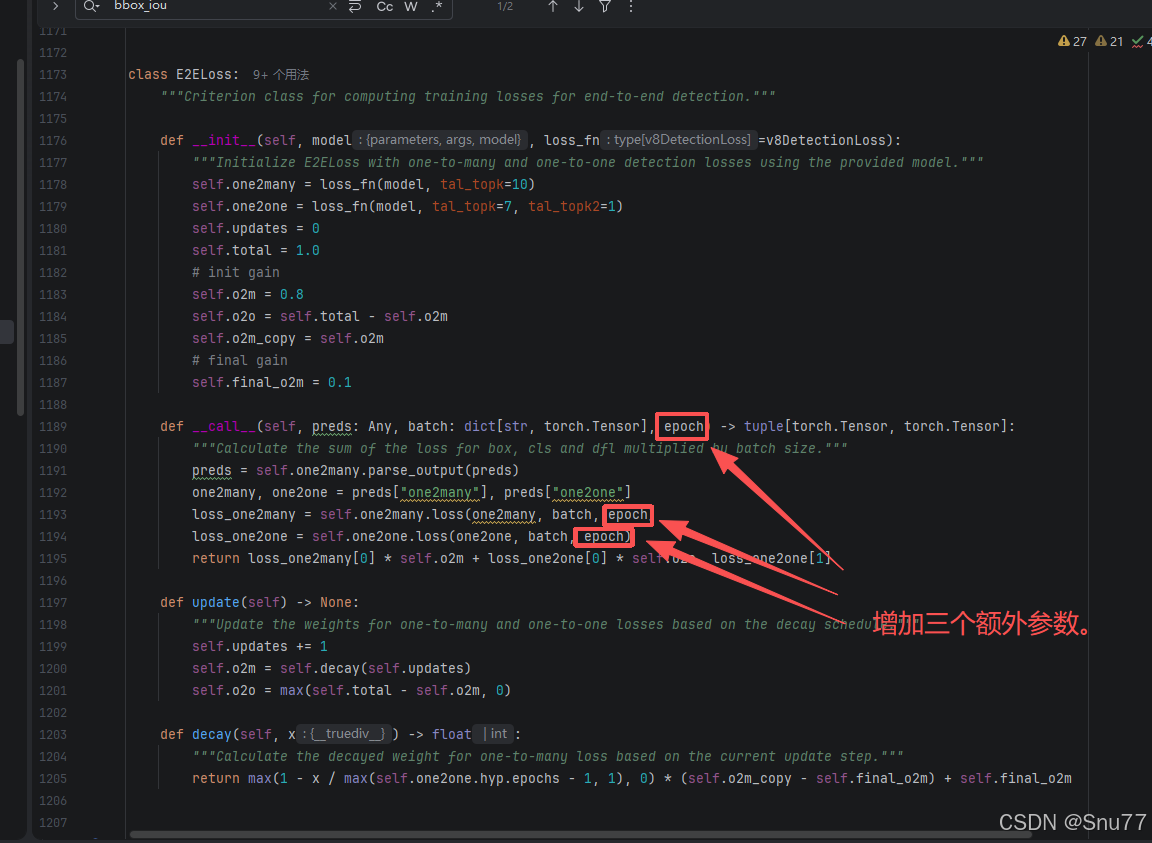
Task: Click epoch argument in one2many.loss call
Action: tap(627, 514)
